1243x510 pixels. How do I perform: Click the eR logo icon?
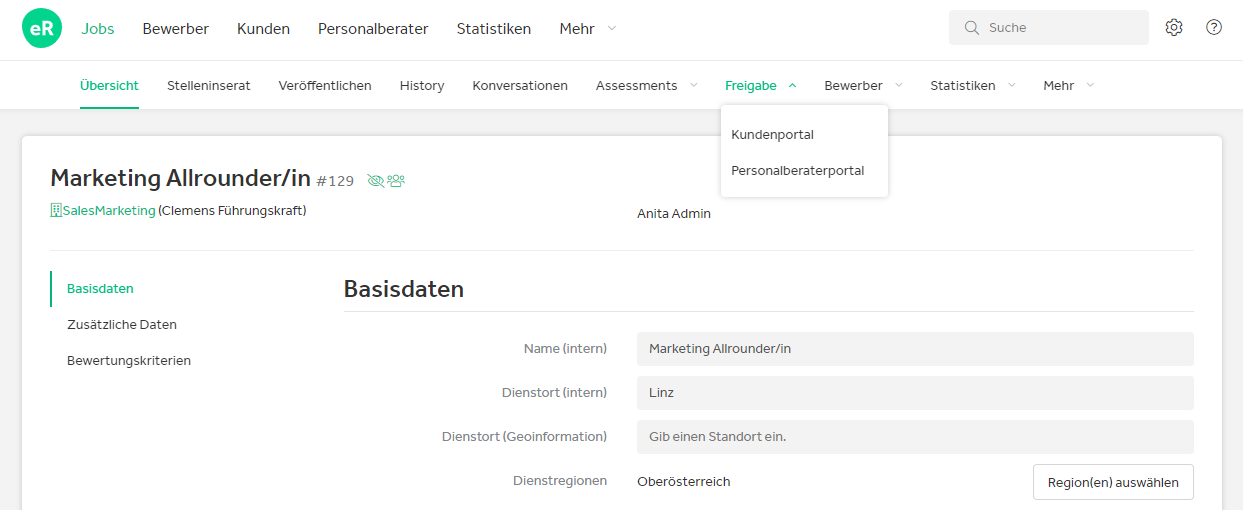pyautogui.click(x=42, y=28)
